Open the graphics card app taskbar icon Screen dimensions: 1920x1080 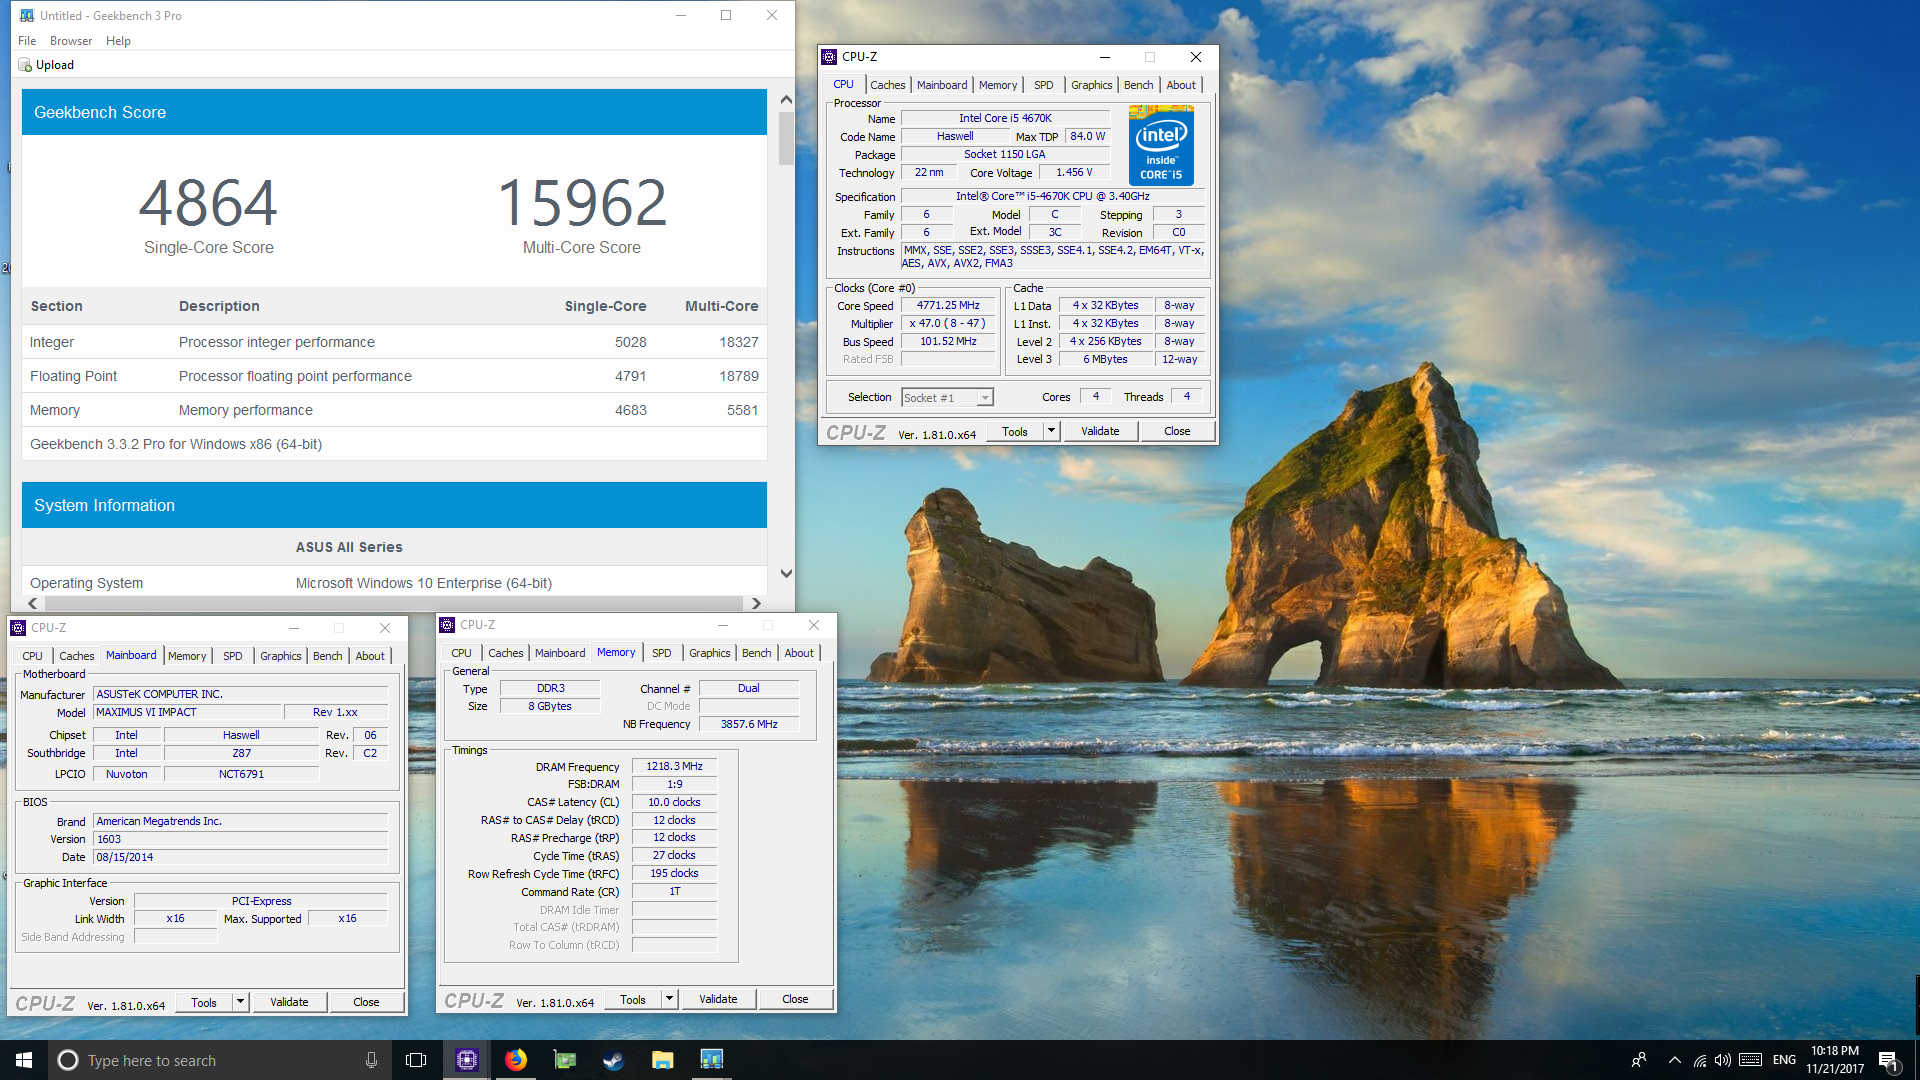pyautogui.click(x=565, y=1060)
